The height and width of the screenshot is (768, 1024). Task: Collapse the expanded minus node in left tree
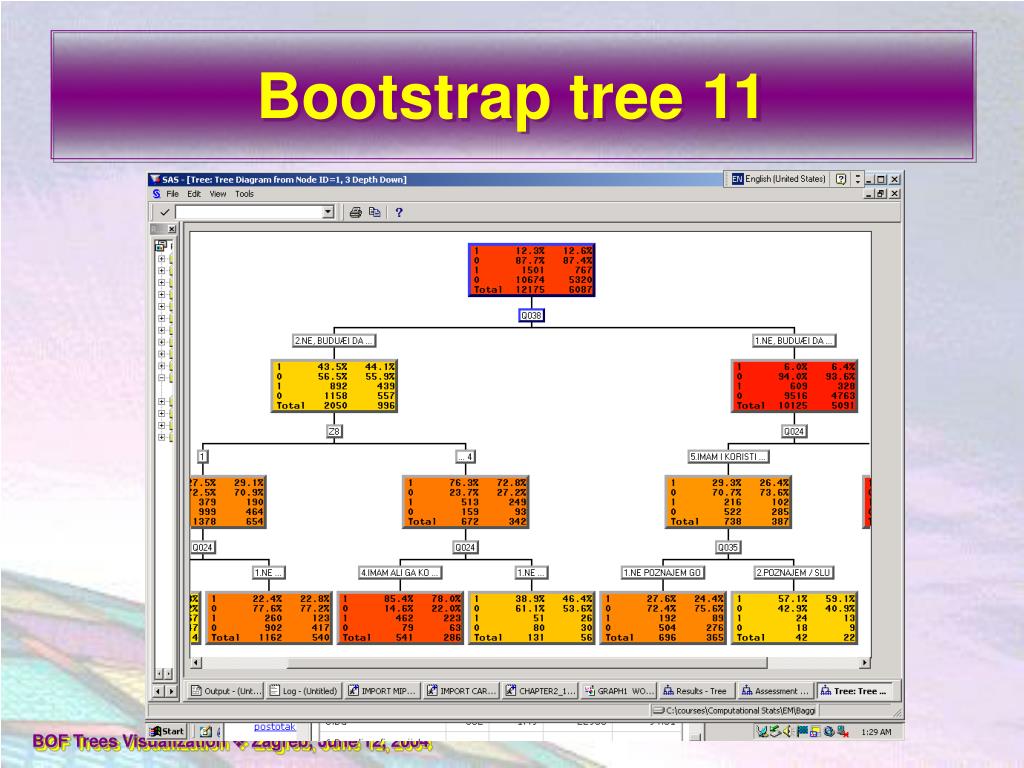pos(161,377)
